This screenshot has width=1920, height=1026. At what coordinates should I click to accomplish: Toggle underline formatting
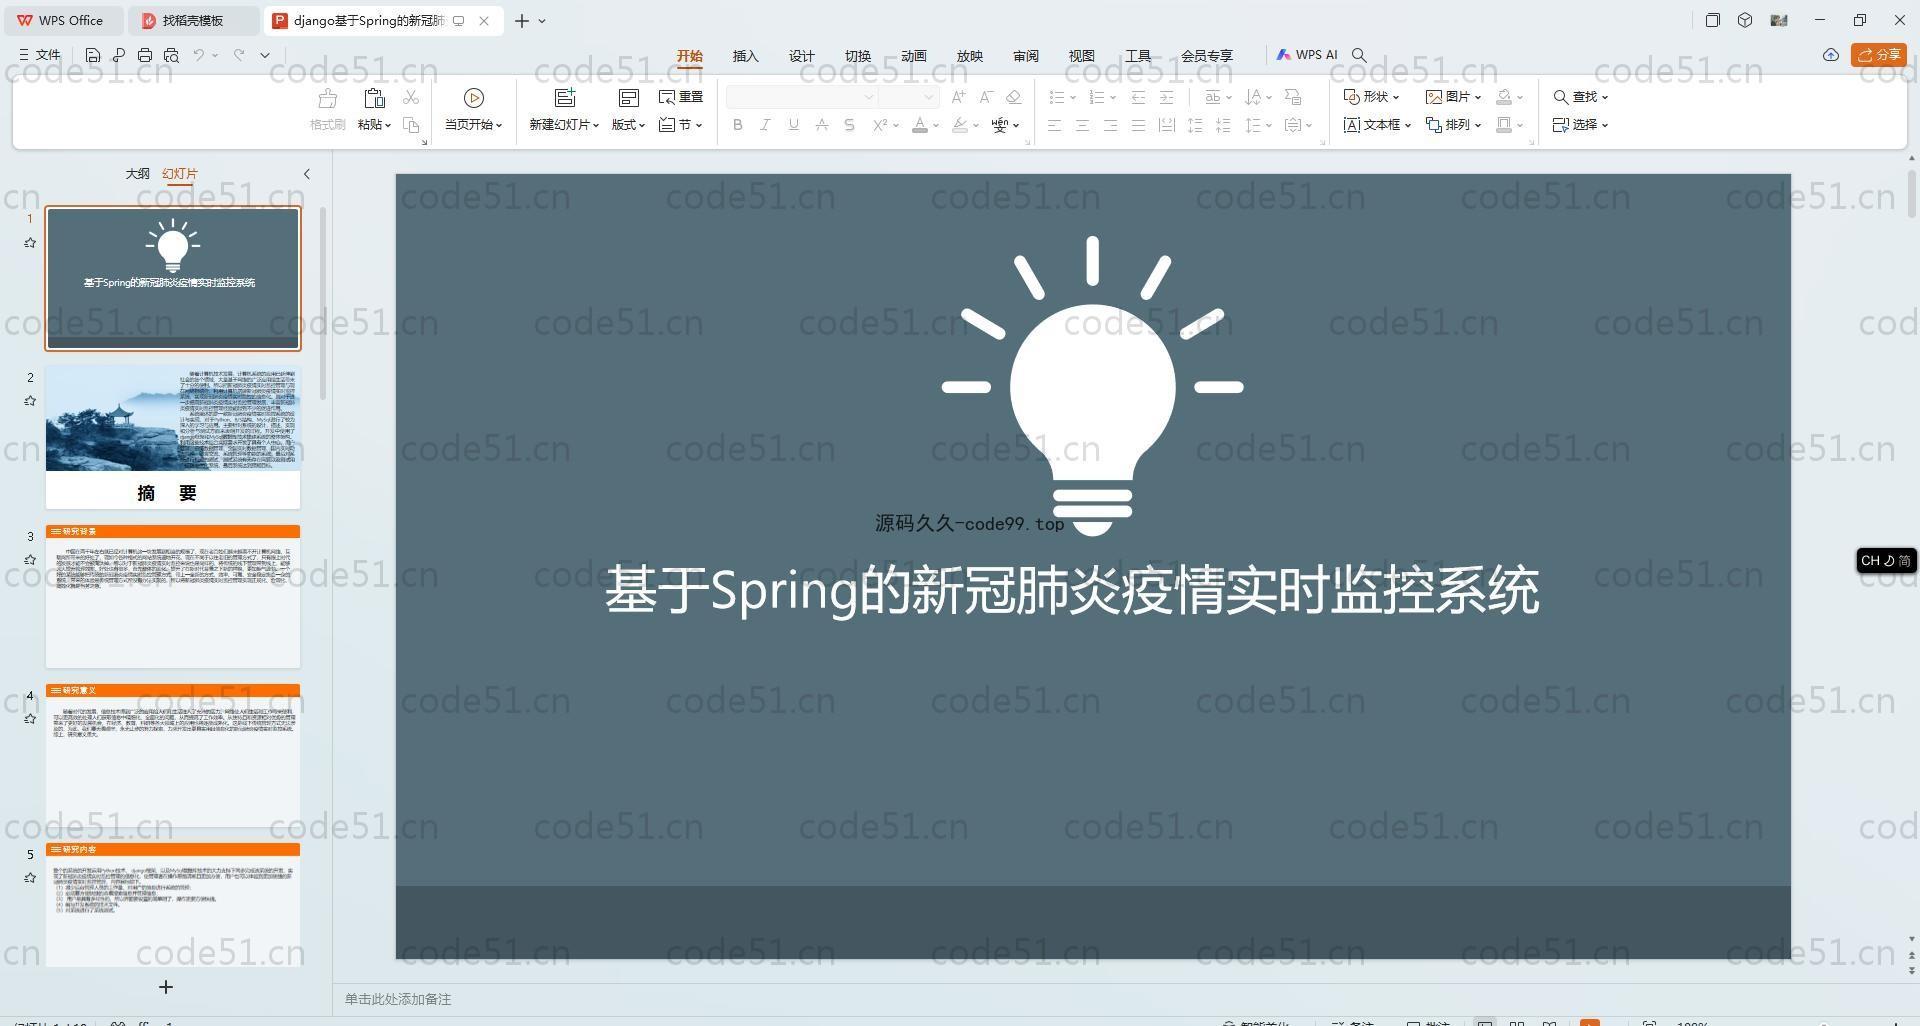coord(793,125)
